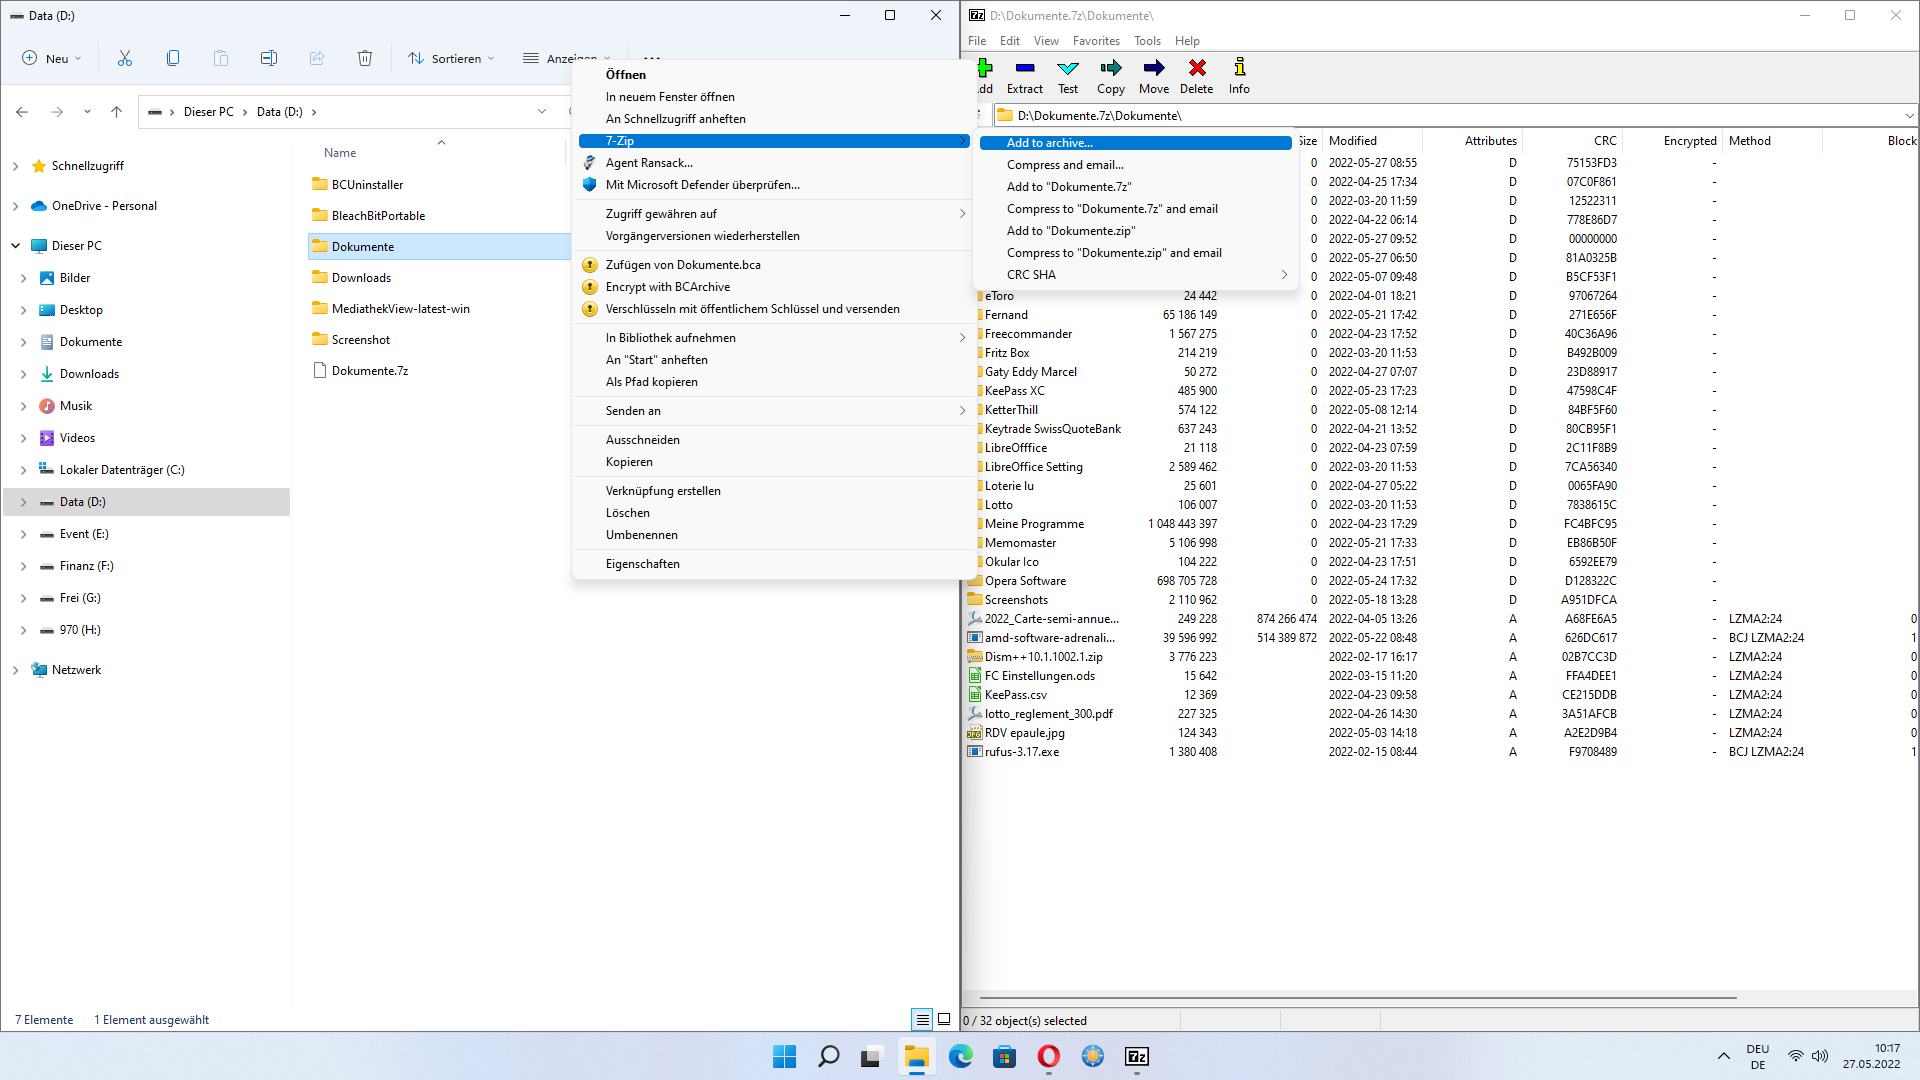This screenshot has width=1920, height=1080.
Task: Select 'Add to archive...' menu entry
Action: pyautogui.click(x=1049, y=143)
